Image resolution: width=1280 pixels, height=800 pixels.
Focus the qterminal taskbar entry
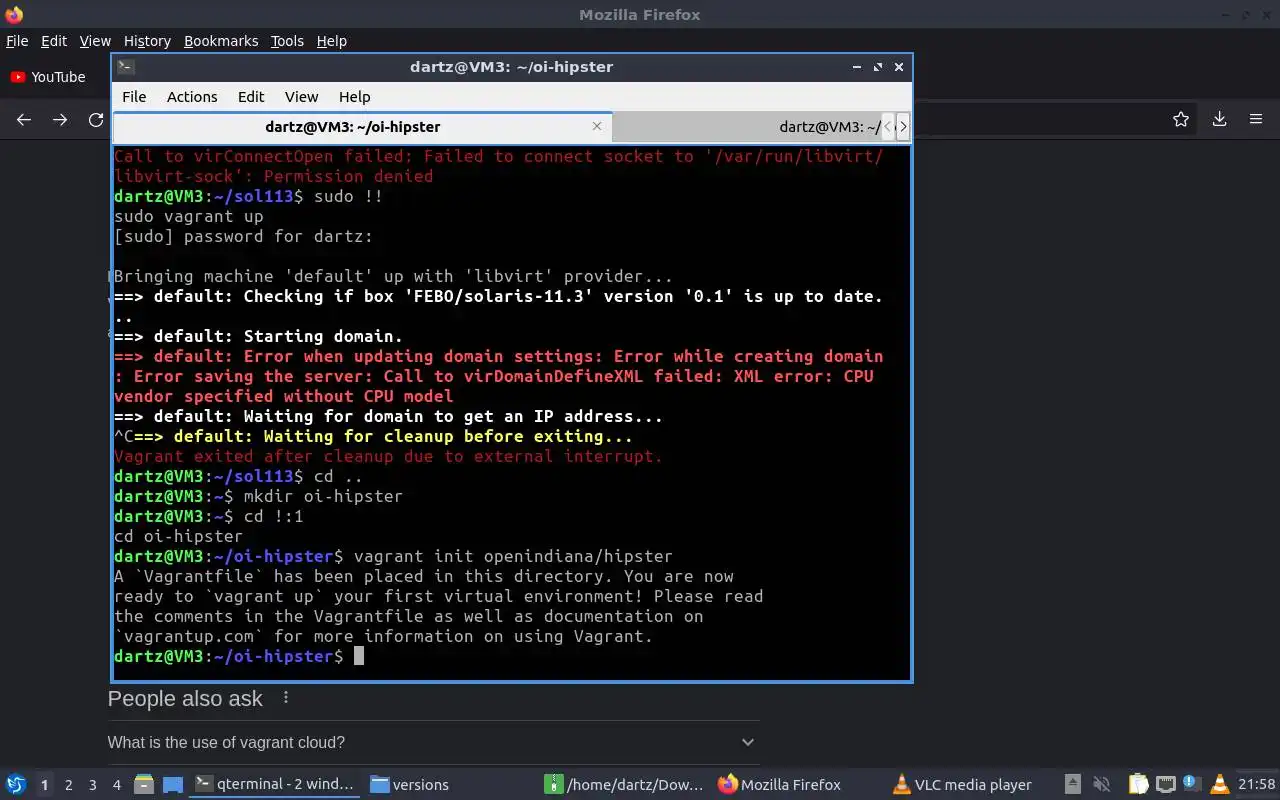(x=274, y=784)
